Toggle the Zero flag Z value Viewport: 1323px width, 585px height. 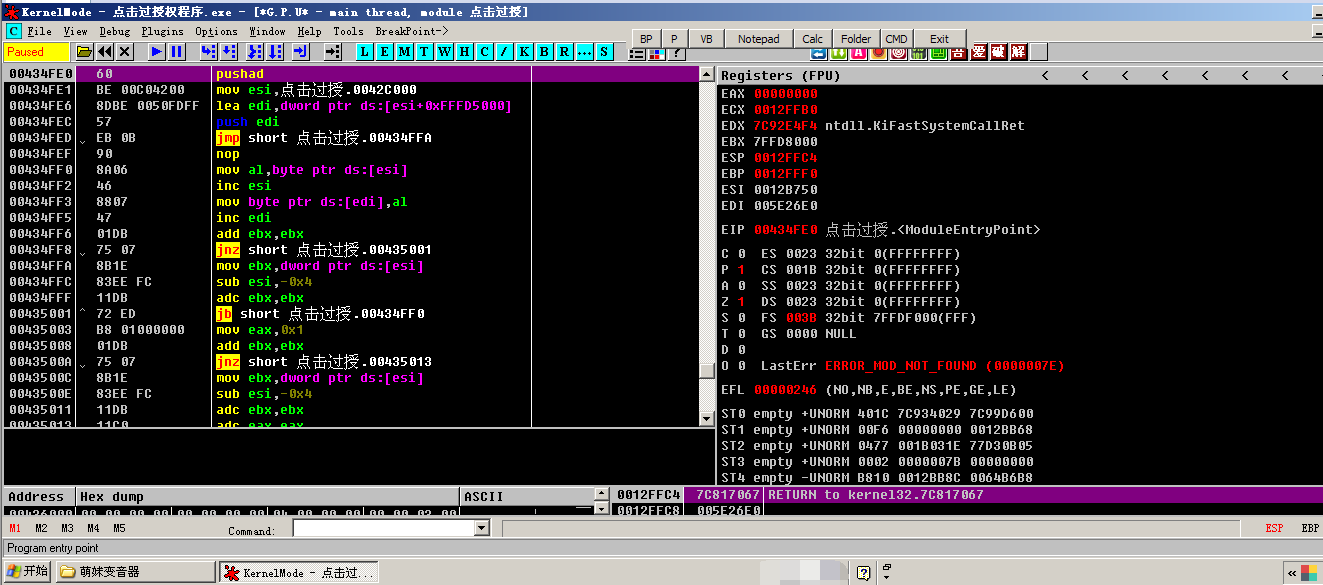tap(740, 302)
